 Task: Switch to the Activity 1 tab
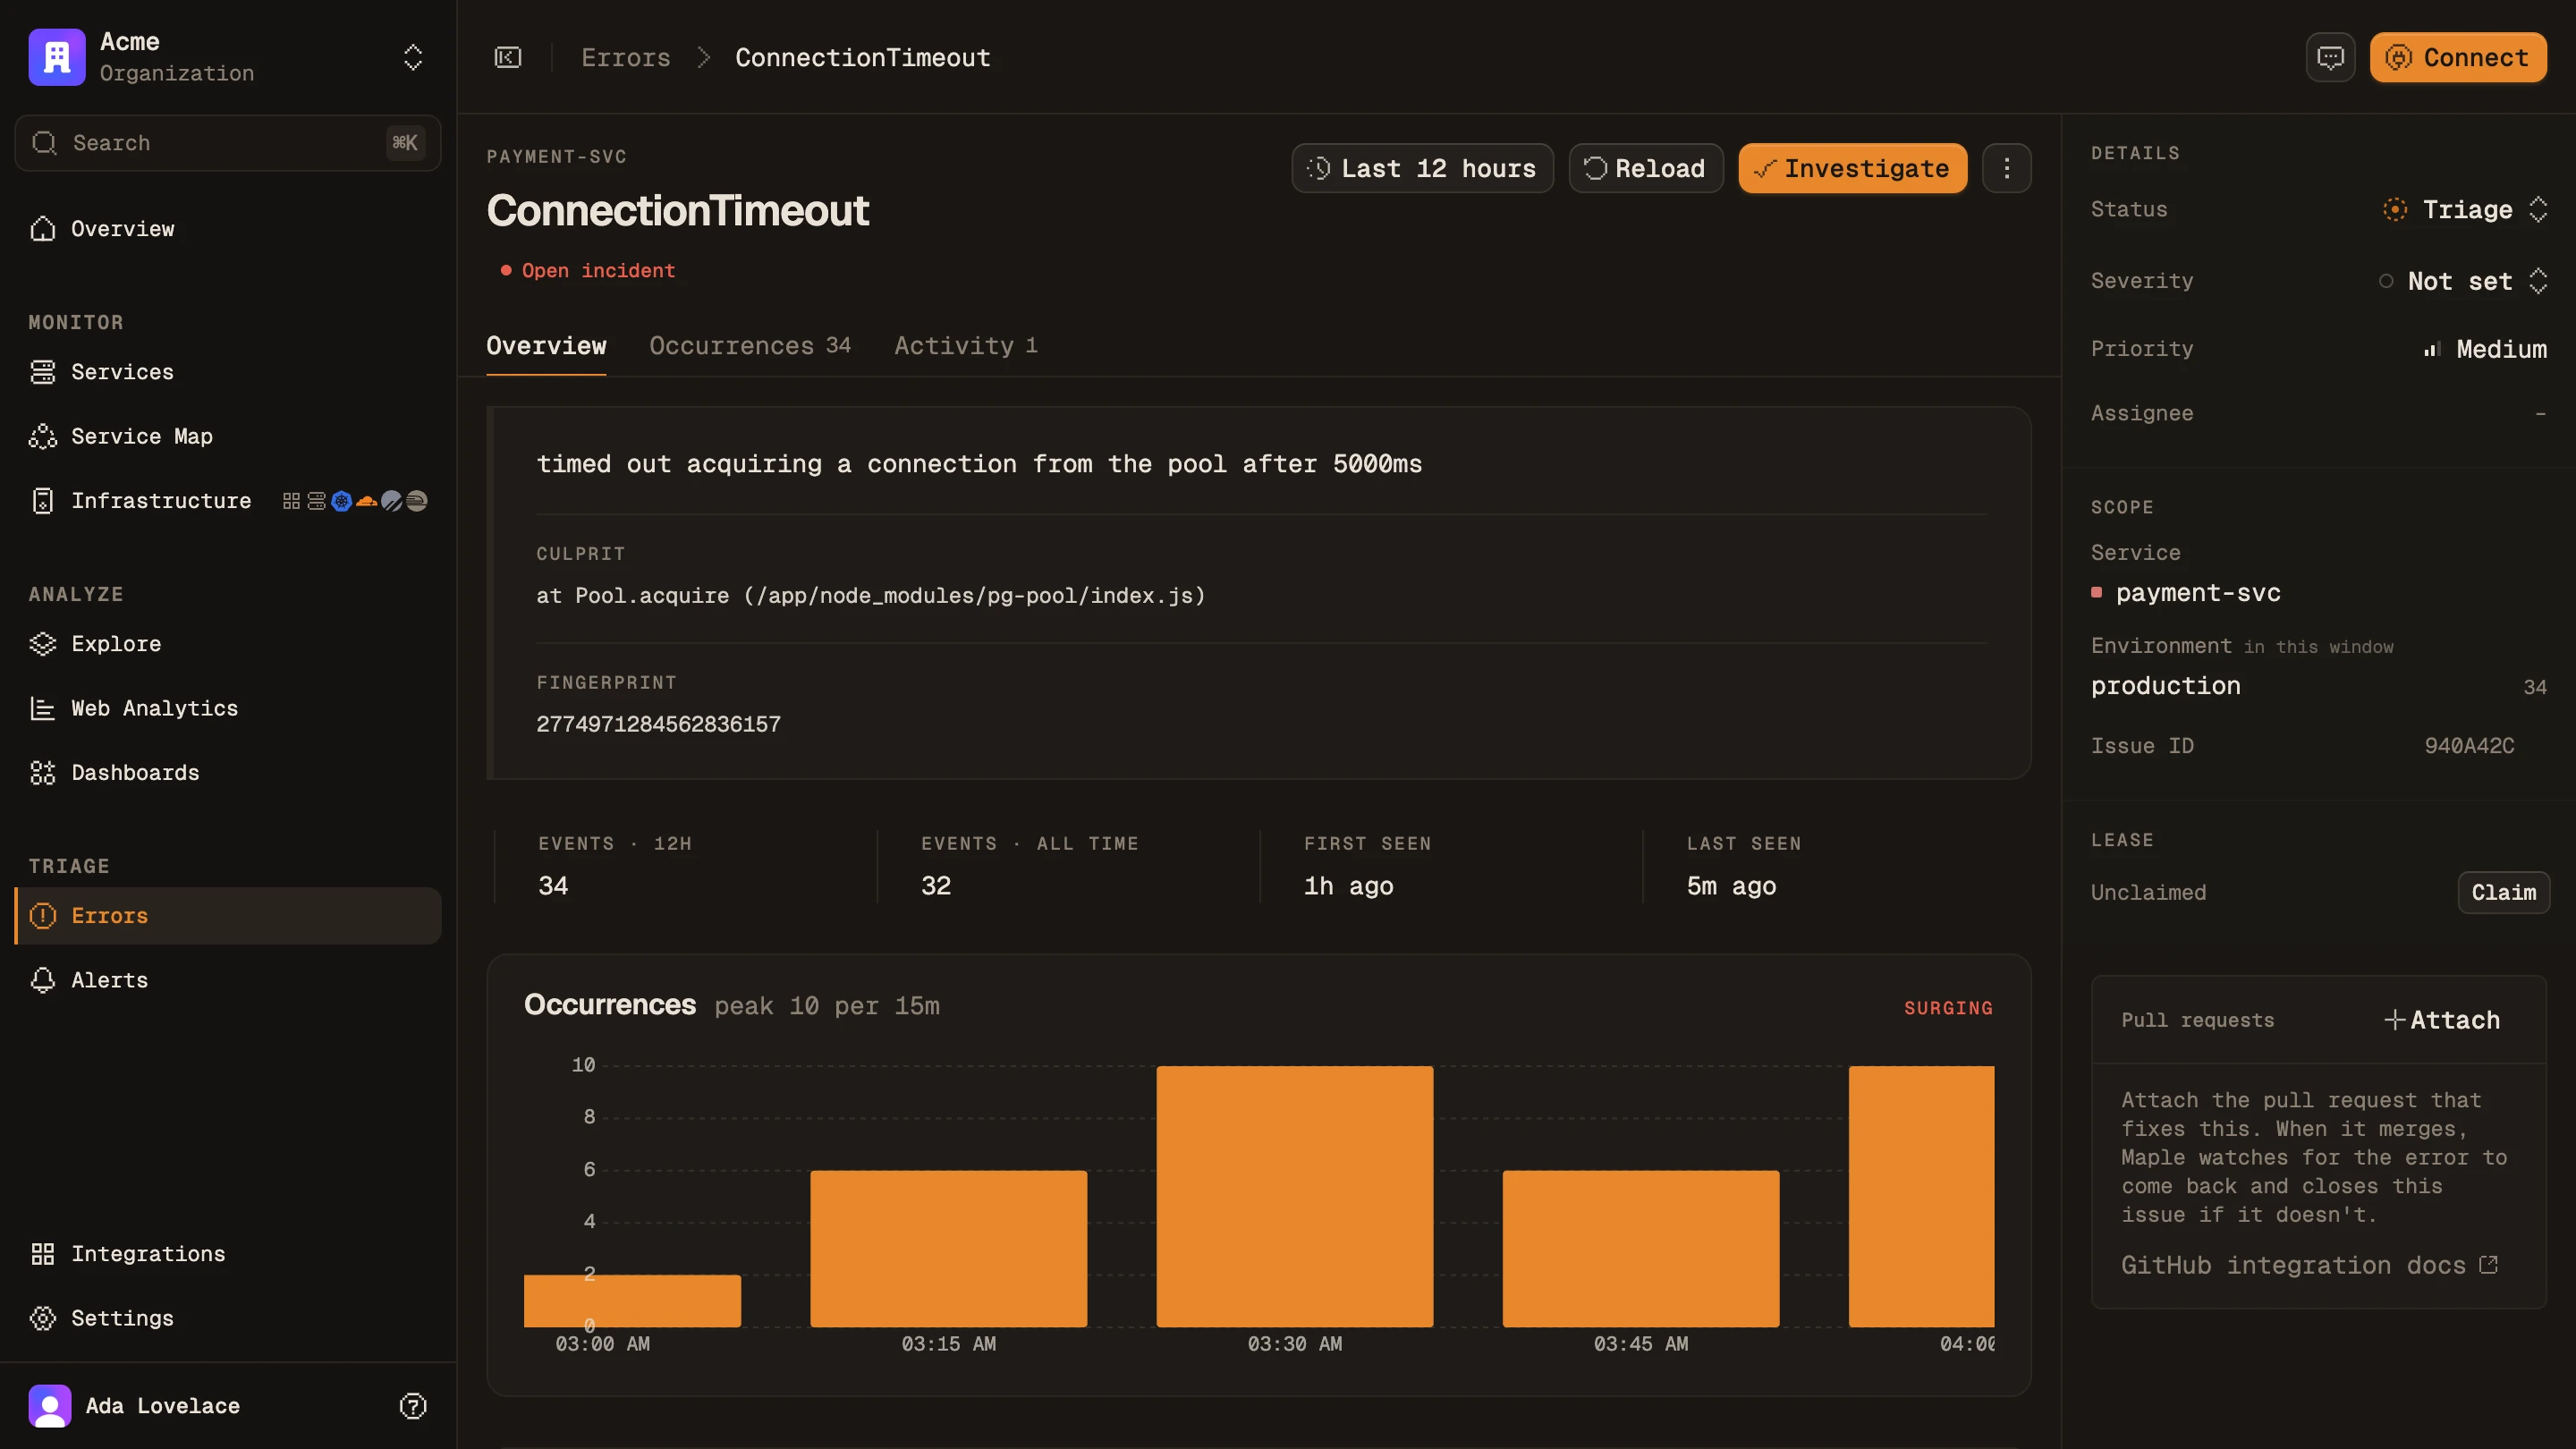tap(966, 346)
